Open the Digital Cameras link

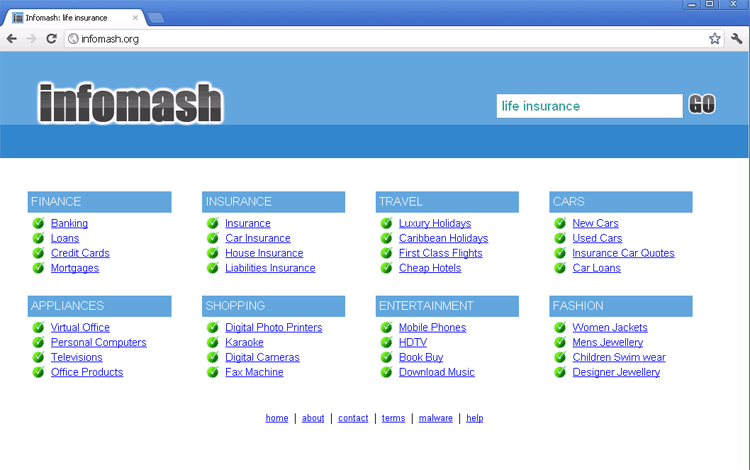pyautogui.click(x=262, y=358)
